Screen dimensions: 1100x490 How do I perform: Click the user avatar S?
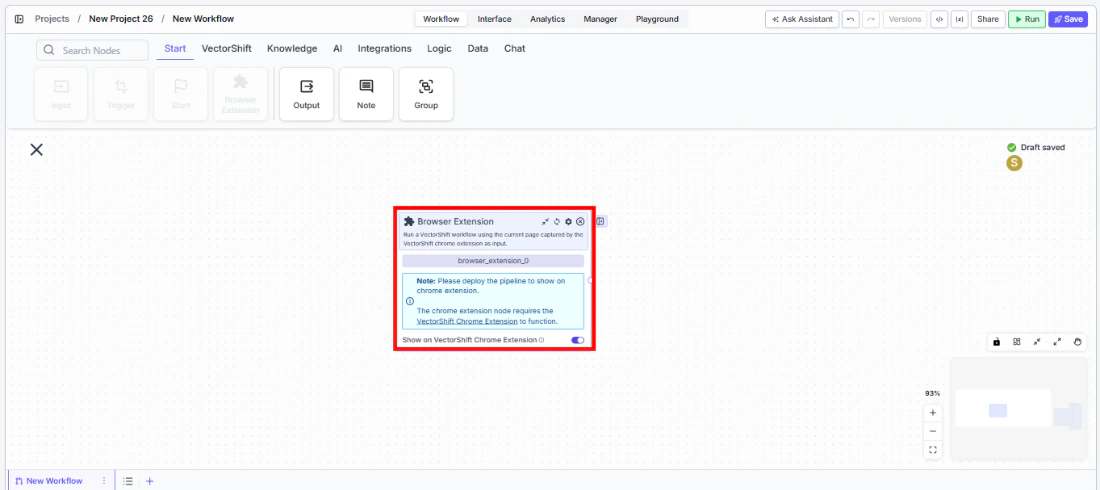pyautogui.click(x=1014, y=163)
